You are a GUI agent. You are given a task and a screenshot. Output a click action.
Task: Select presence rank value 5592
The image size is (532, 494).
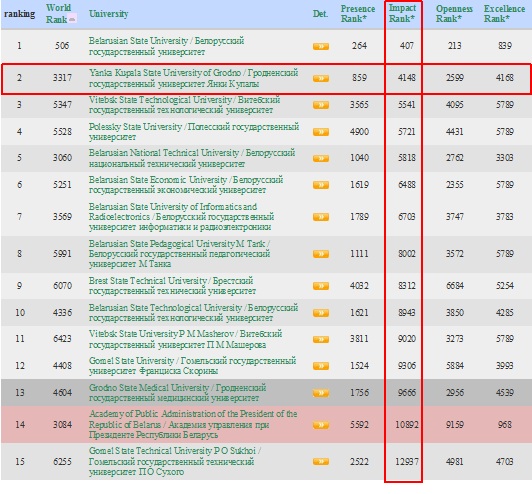(x=359, y=425)
